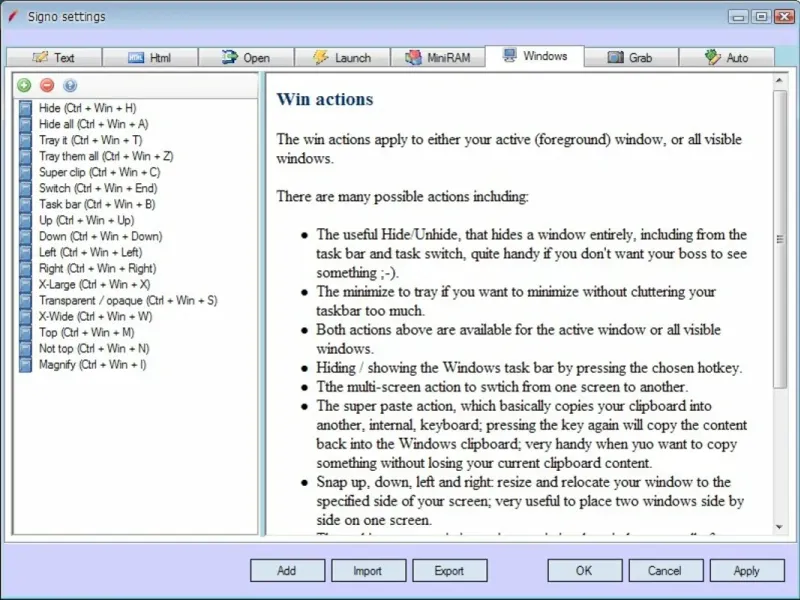Screen dimensions: 800x600
Task: Click the Cancel button
Action: (666, 570)
